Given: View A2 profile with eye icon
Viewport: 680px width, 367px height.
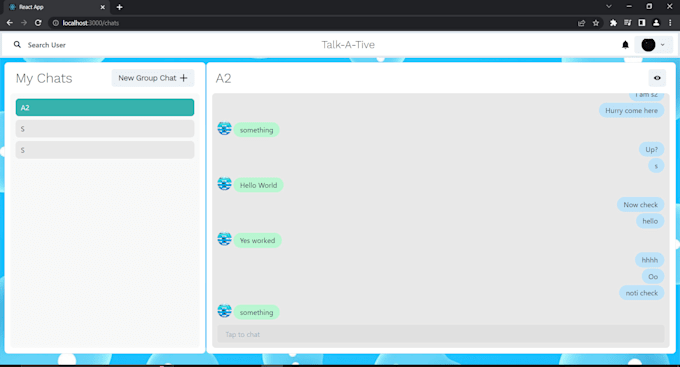Looking at the screenshot, I should point(657,78).
